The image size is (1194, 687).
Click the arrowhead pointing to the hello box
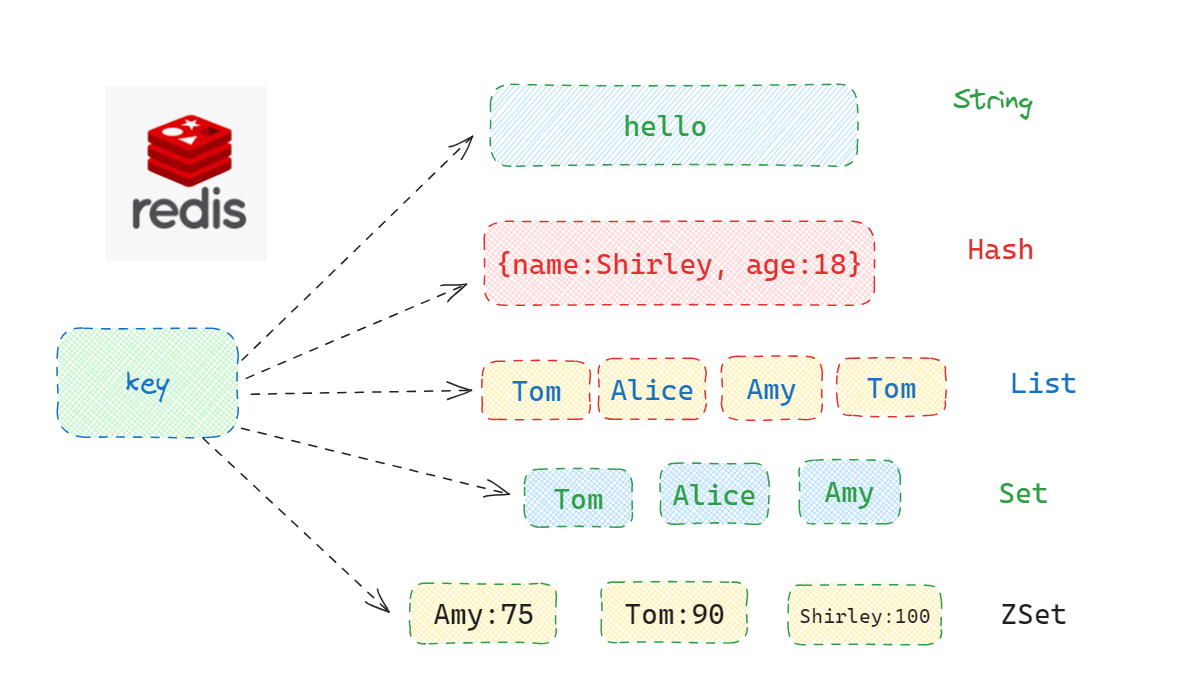pyautogui.click(x=464, y=143)
